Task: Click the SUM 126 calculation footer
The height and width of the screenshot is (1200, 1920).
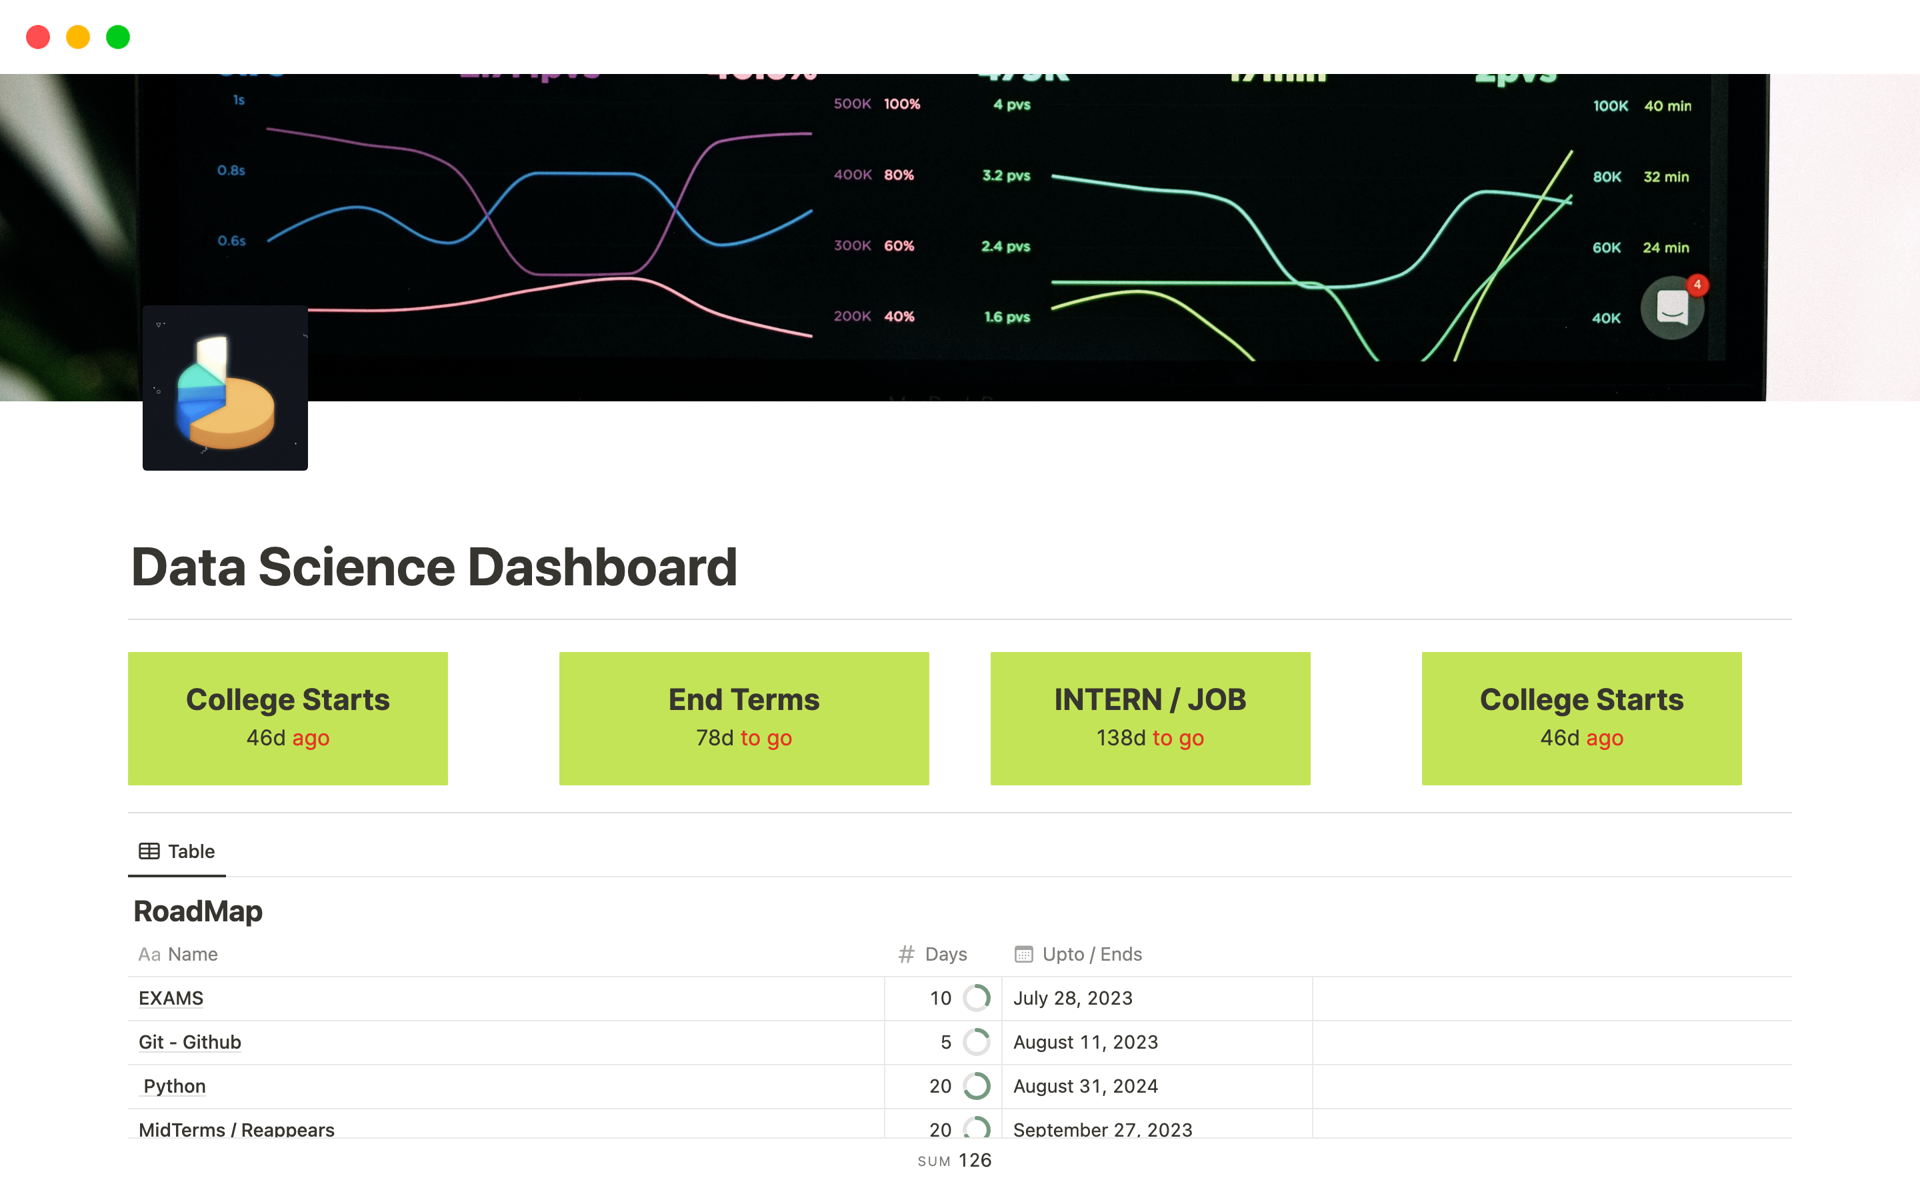Action: 955,1160
